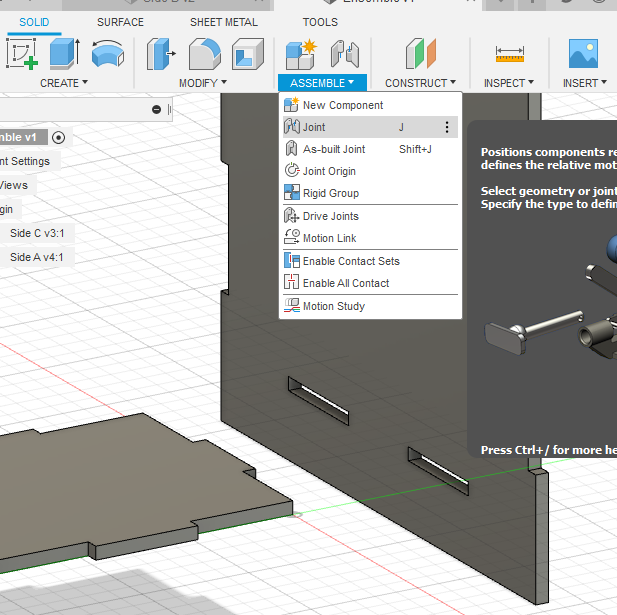
Task: Switch to the SHEET METAL tab
Action: click(x=224, y=22)
